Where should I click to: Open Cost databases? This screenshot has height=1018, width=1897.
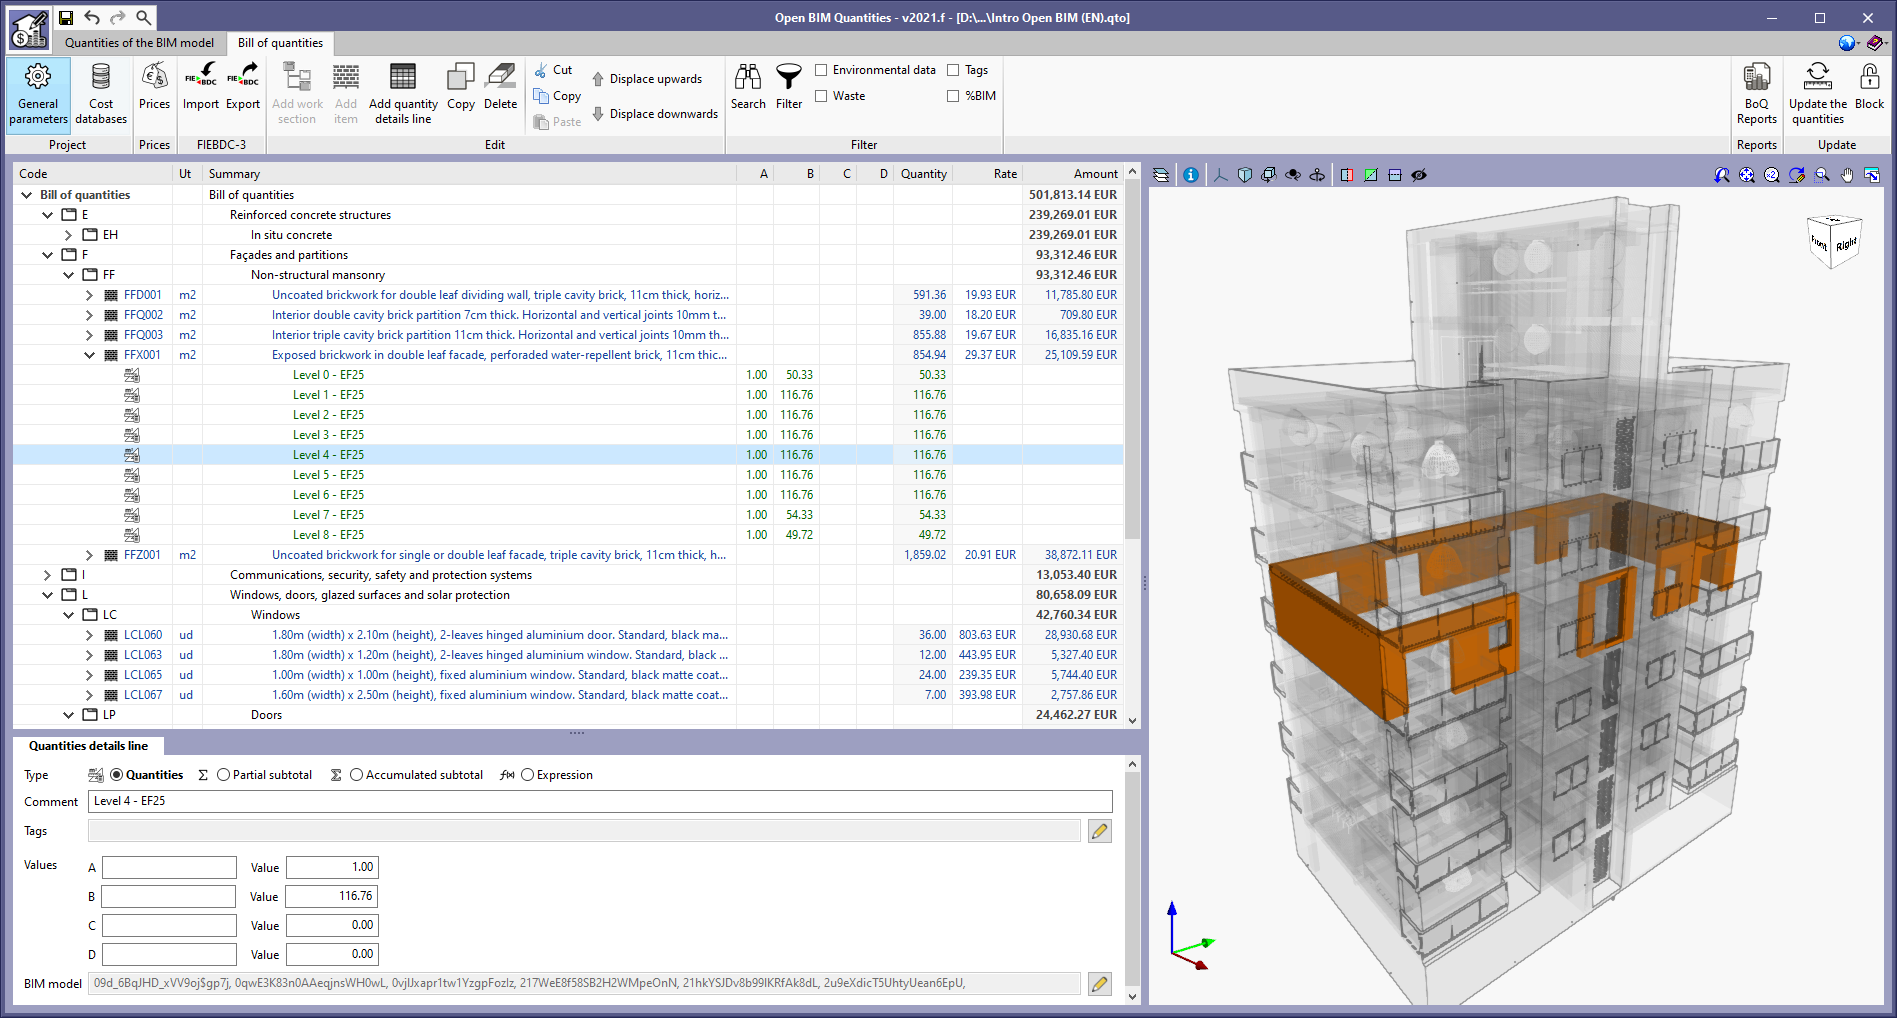coord(101,95)
